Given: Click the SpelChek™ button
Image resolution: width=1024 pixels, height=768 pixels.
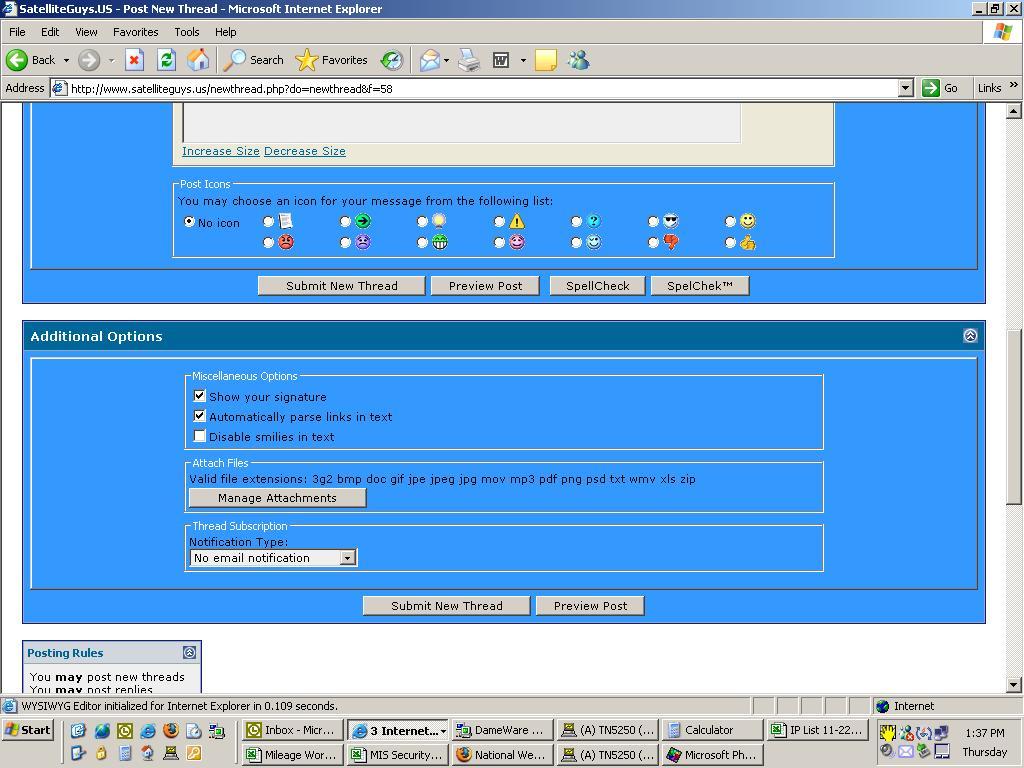Looking at the screenshot, I should (699, 286).
